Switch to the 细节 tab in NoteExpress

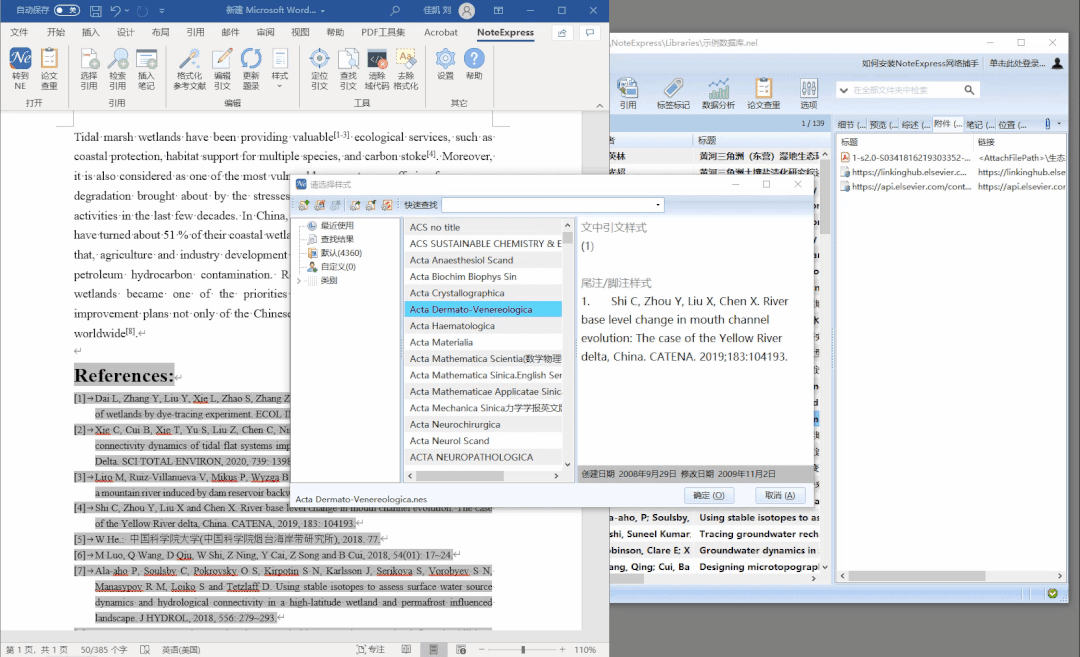(x=851, y=125)
